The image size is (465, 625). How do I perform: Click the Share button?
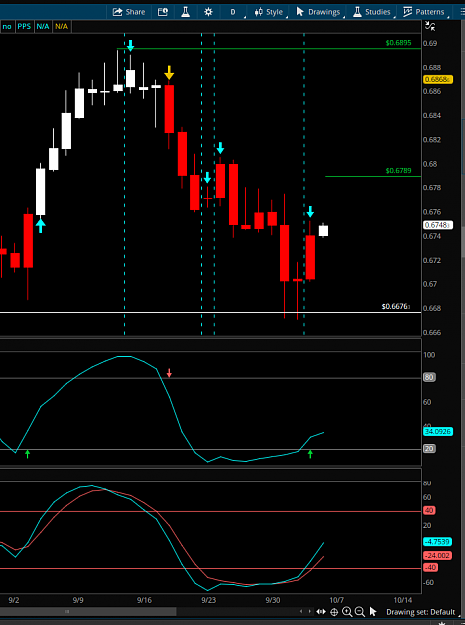[x=129, y=12]
